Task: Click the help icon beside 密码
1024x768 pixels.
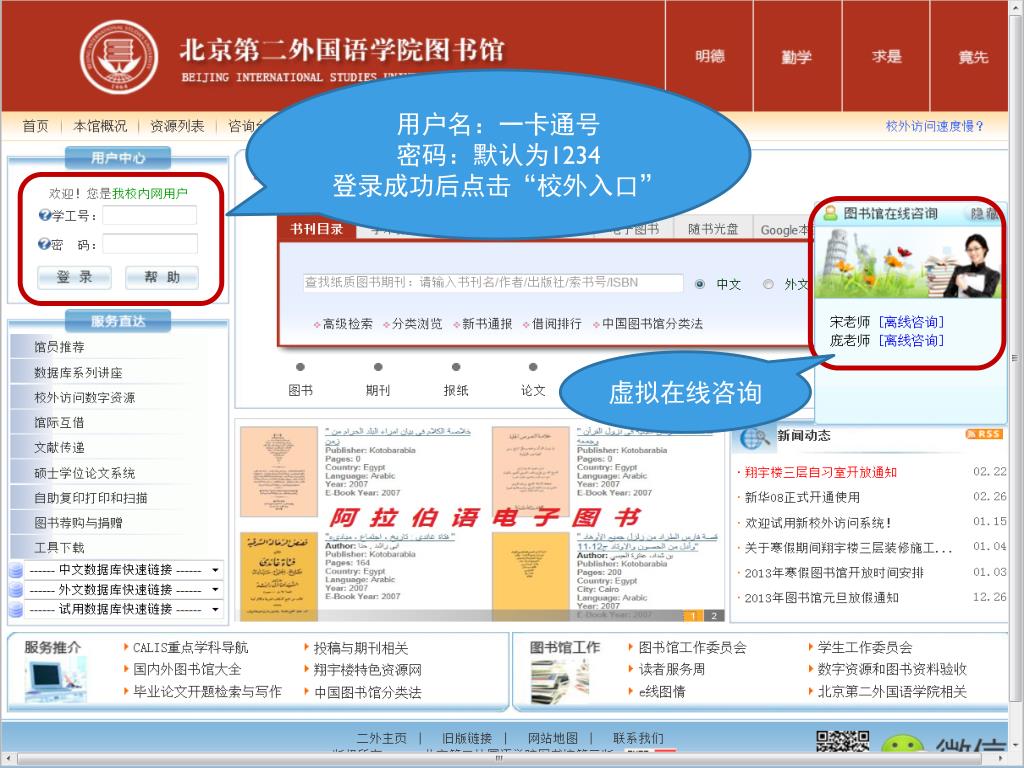Action: 44,244
